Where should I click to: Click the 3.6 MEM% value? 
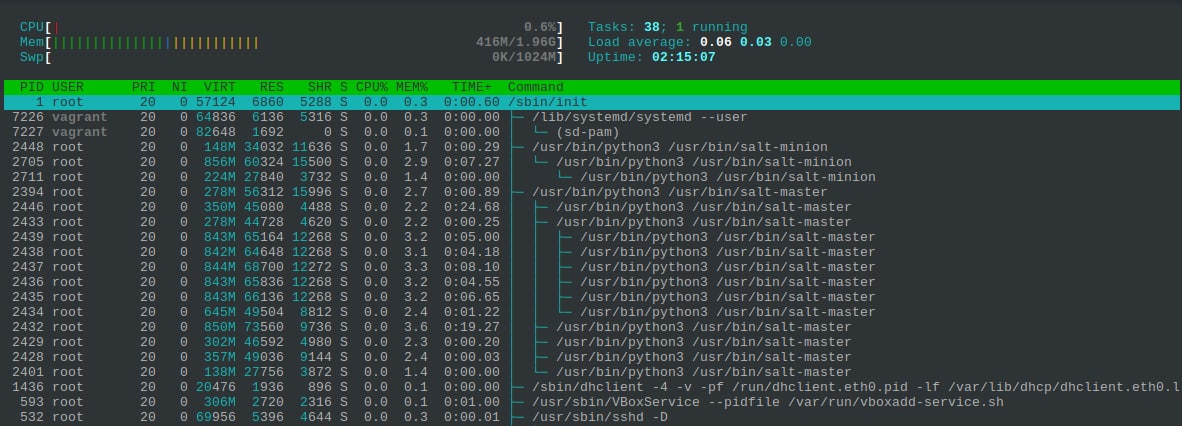coord(415,327)
